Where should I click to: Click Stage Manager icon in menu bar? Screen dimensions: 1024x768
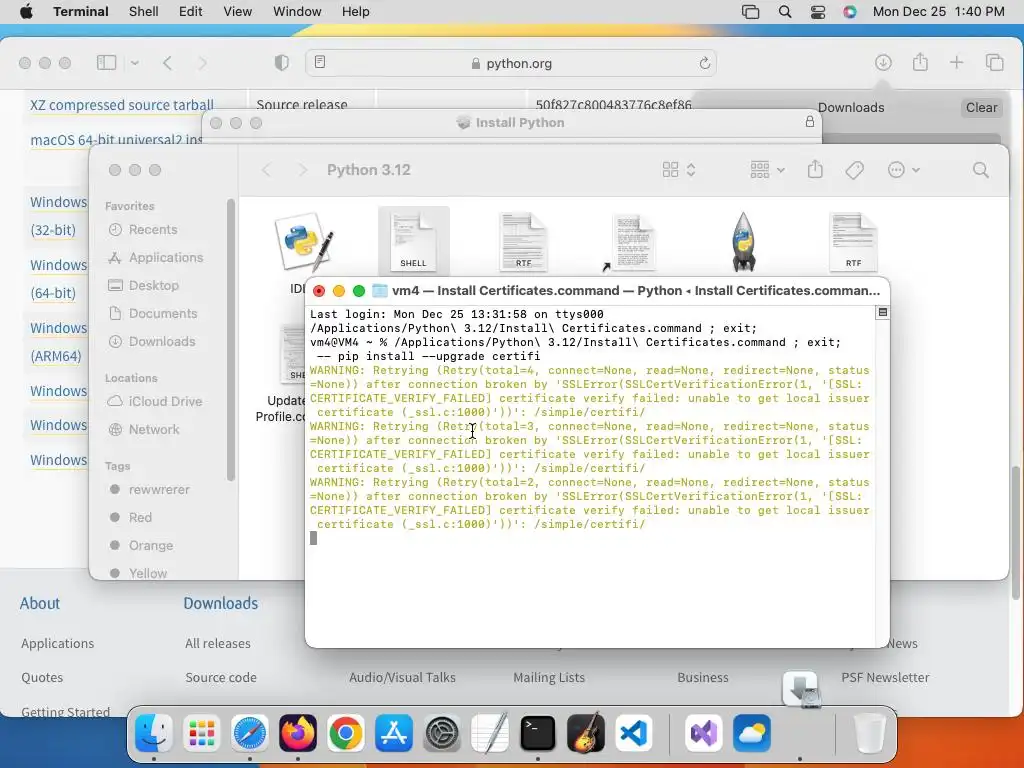[751, 11]
